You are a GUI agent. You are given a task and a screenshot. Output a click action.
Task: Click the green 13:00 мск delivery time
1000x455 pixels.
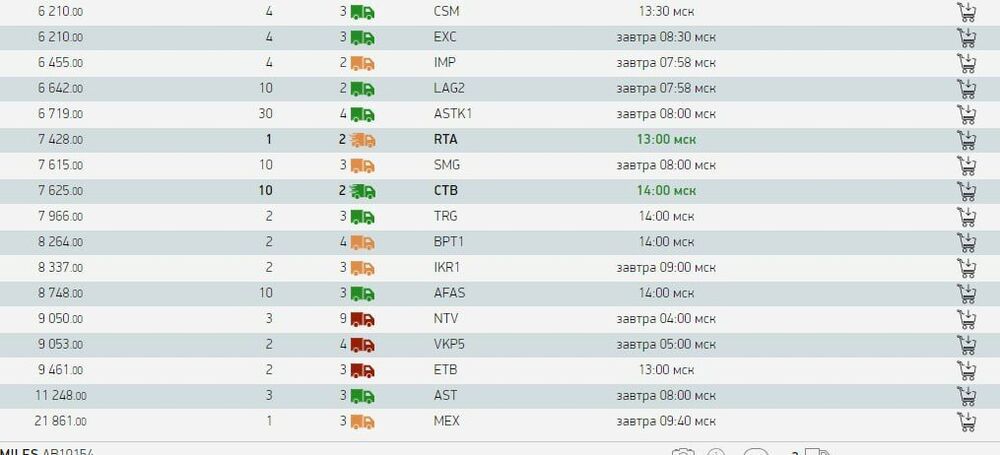pos(666,140)
